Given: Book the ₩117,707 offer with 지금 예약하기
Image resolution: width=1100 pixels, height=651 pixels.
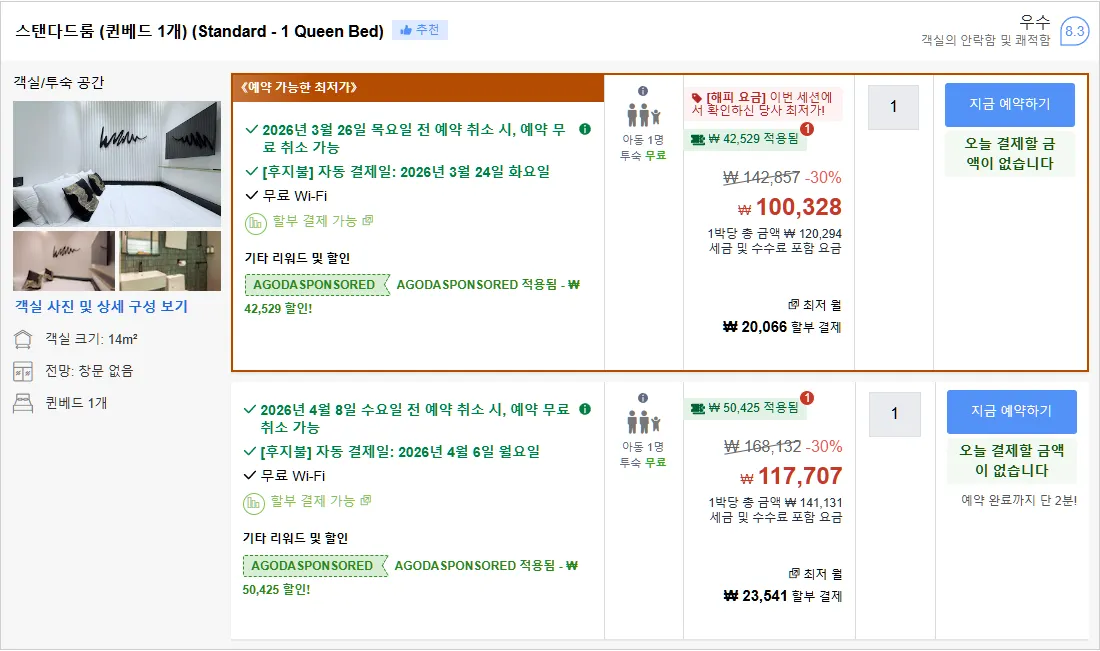Looking at the screenshot, I should click(x=1012, y=411).
